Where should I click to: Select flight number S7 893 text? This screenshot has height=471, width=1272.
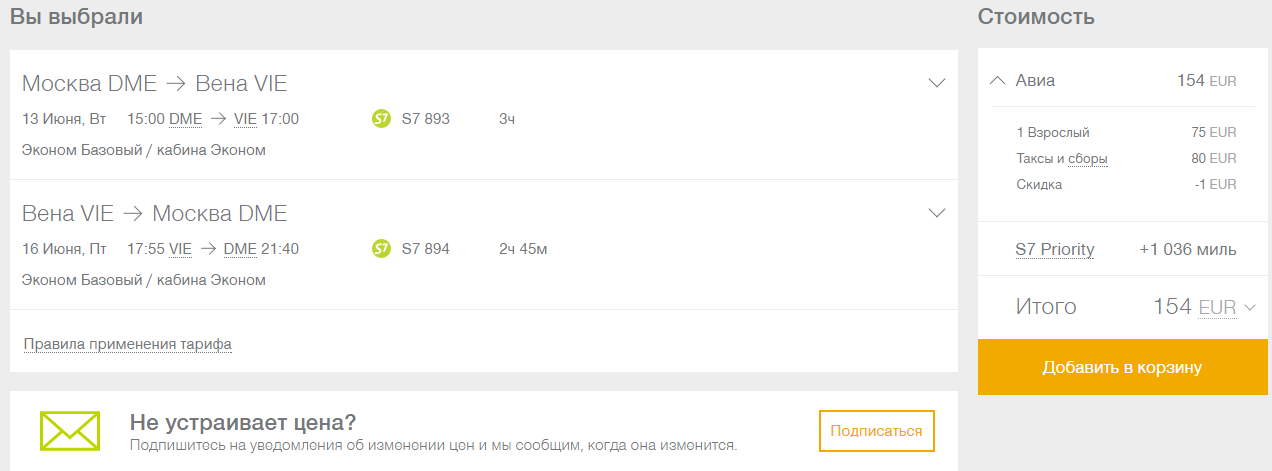(426, 119)
